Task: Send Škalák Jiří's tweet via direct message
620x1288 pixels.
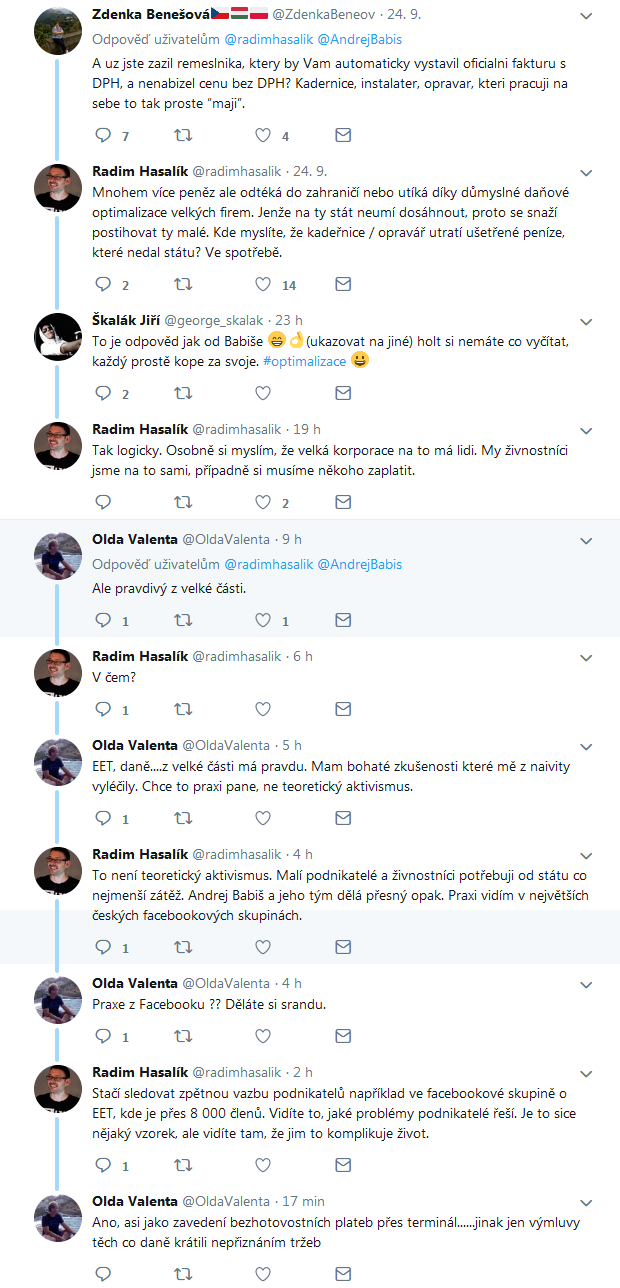Action: (342, 393)
